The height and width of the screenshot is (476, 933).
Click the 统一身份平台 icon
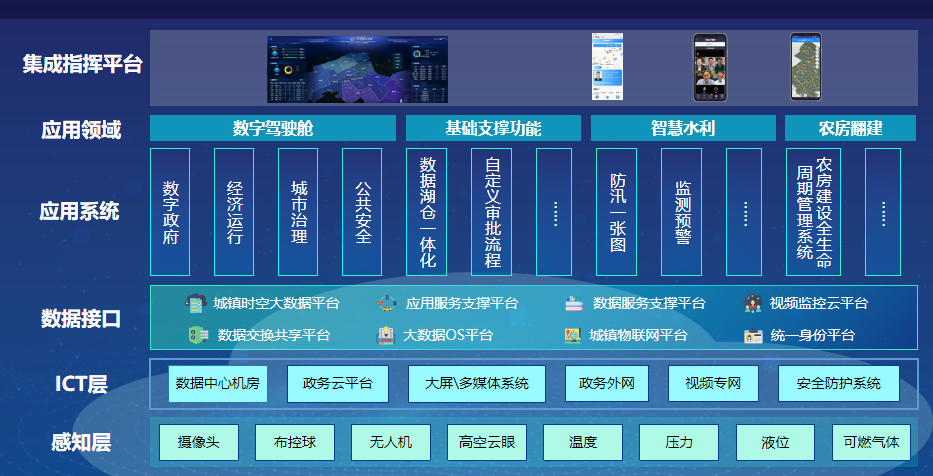pos(753,335)
